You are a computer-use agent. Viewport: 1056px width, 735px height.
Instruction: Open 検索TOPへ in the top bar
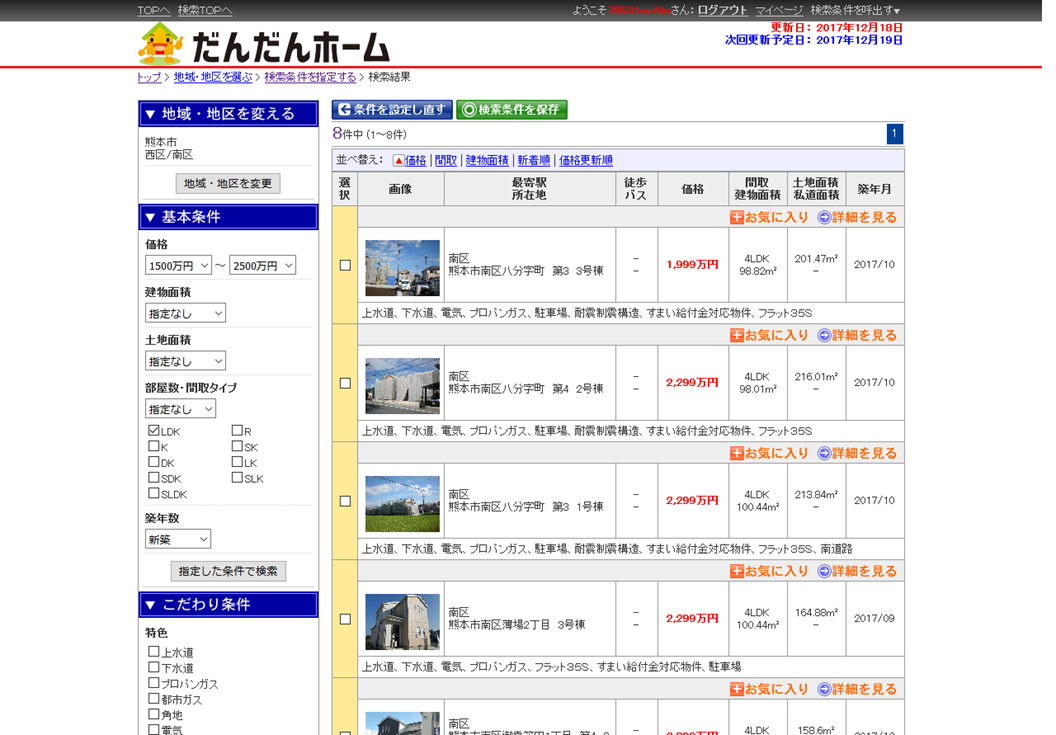[x=205, y=10]
